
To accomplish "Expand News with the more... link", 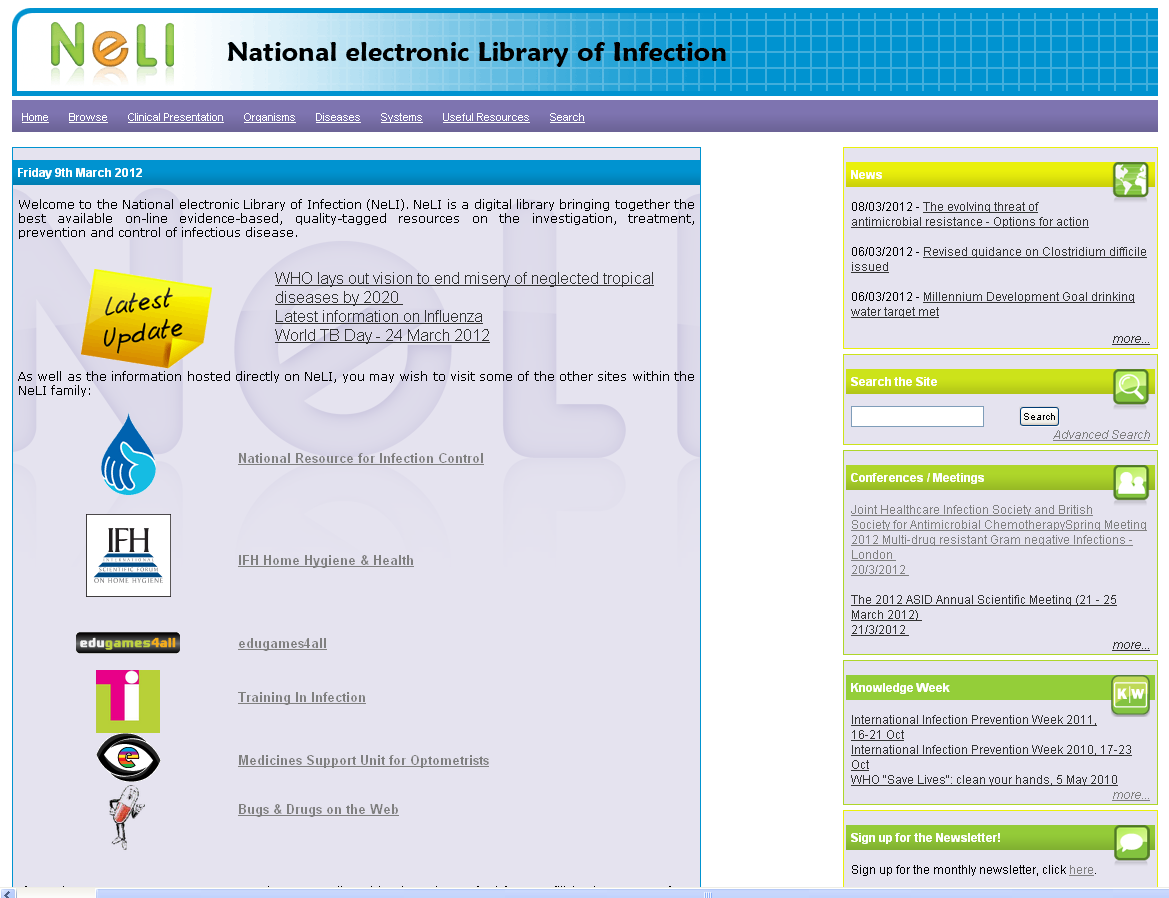I will pos(1130,340).
